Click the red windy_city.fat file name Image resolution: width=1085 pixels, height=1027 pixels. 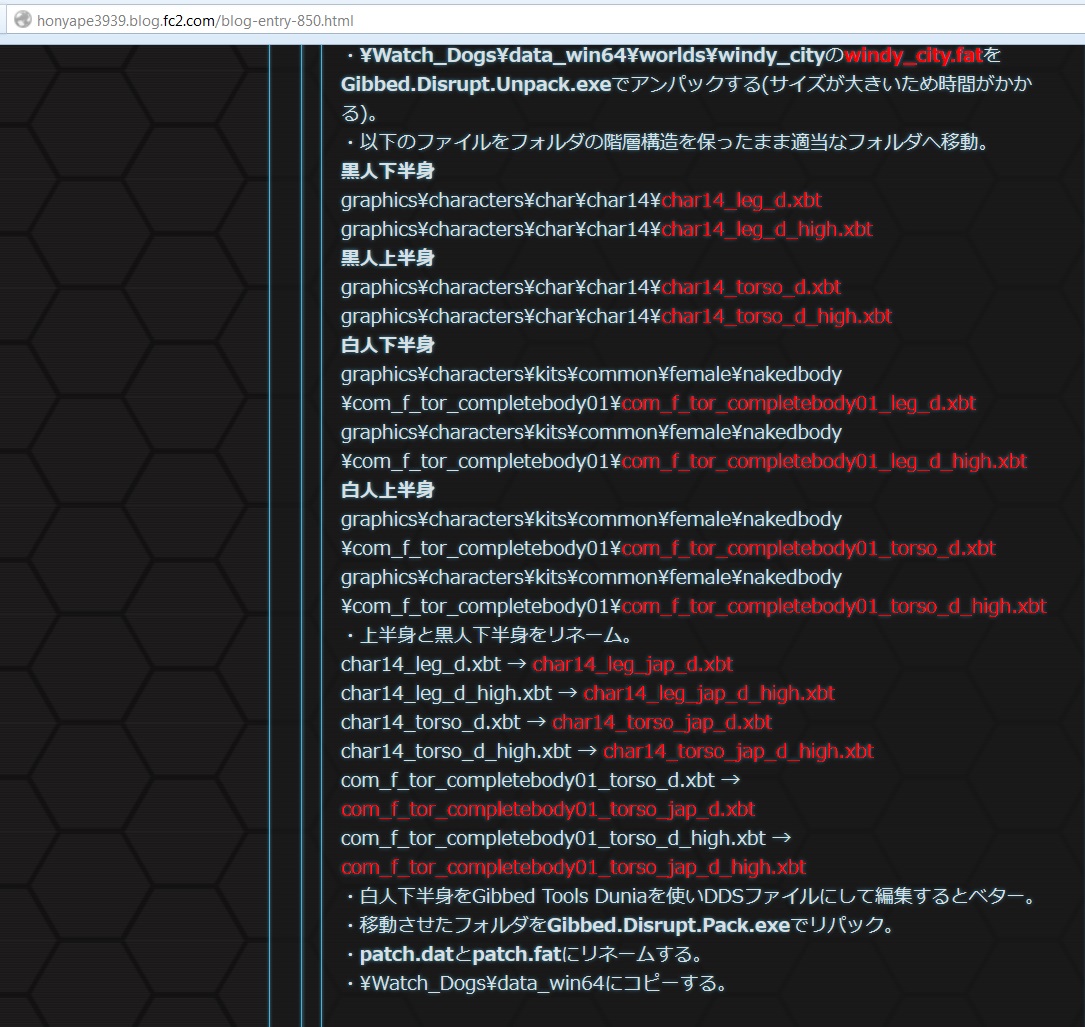click(x=913, y=55)
